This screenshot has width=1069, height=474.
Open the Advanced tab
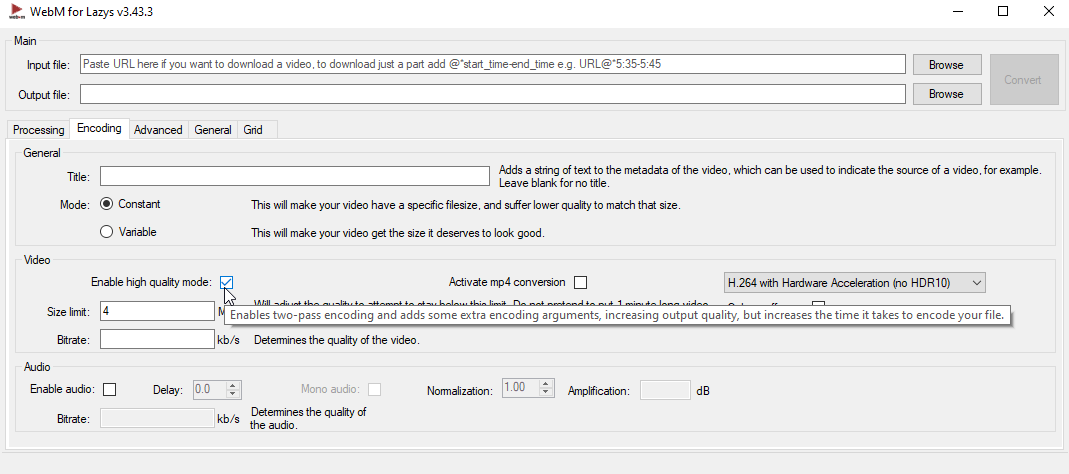158,130
